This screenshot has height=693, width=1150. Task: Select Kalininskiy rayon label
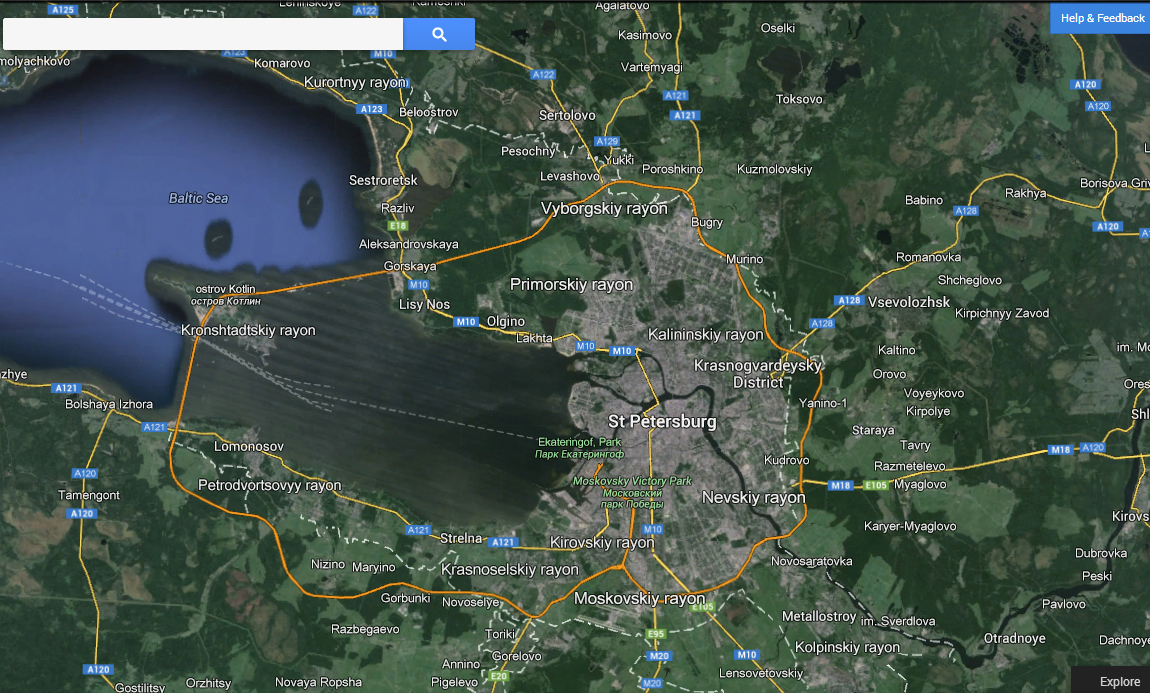[706, 334]
